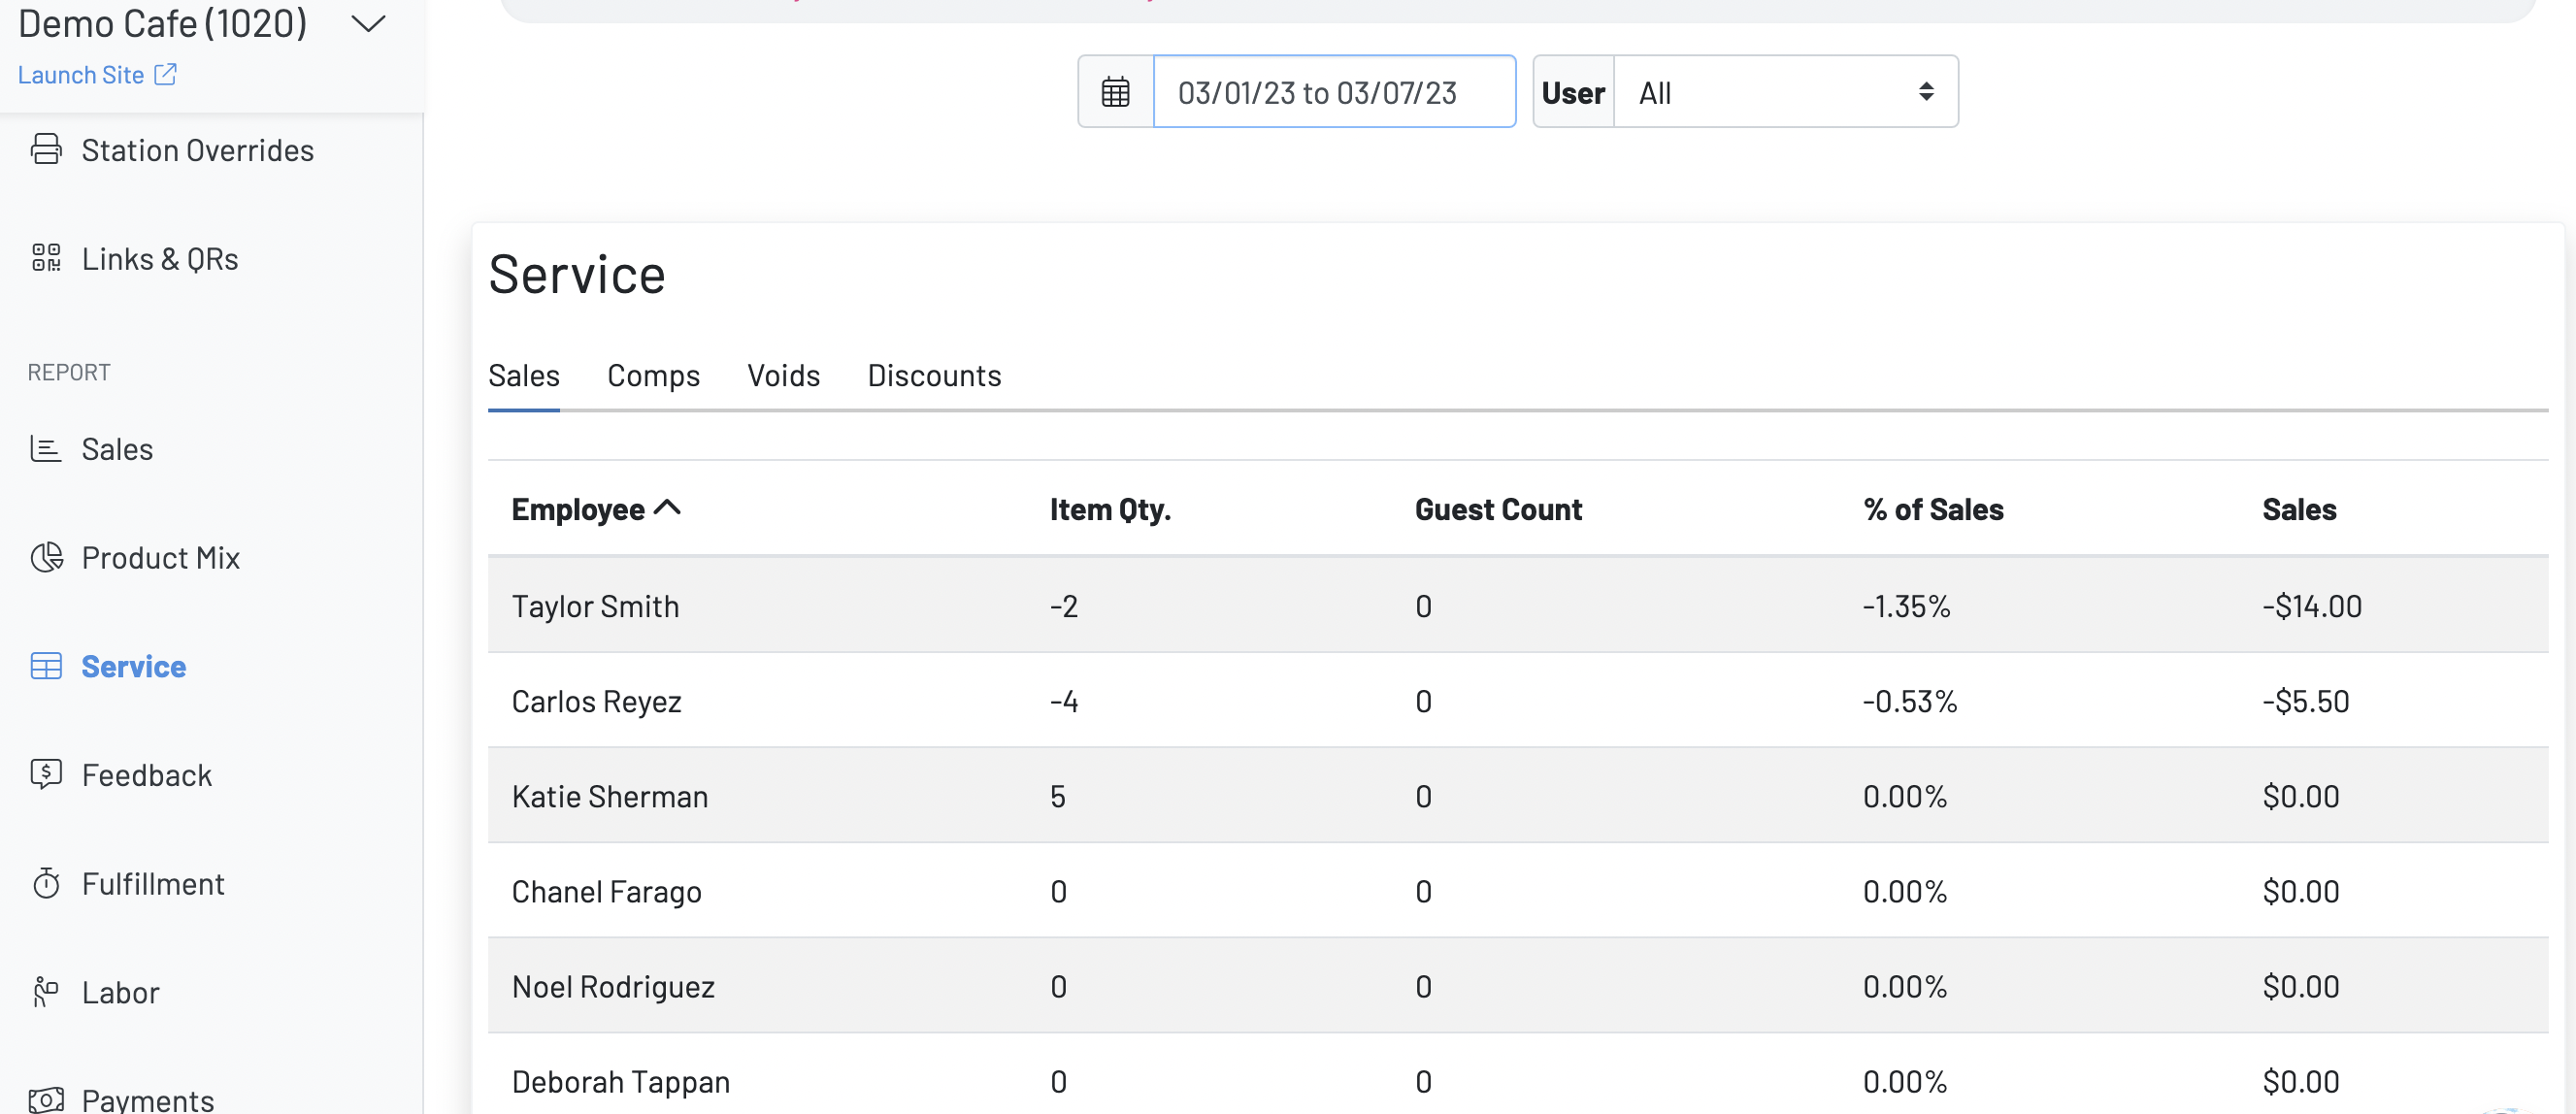Viewport: 2576px width, 1114px height.
Task: Click the Links & QRs QR-code icon
Action: pos(46,258)
